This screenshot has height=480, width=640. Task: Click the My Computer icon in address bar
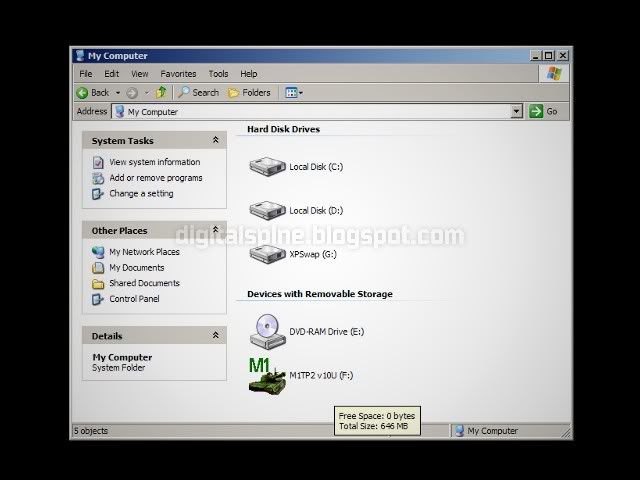(x=120, y=111)
